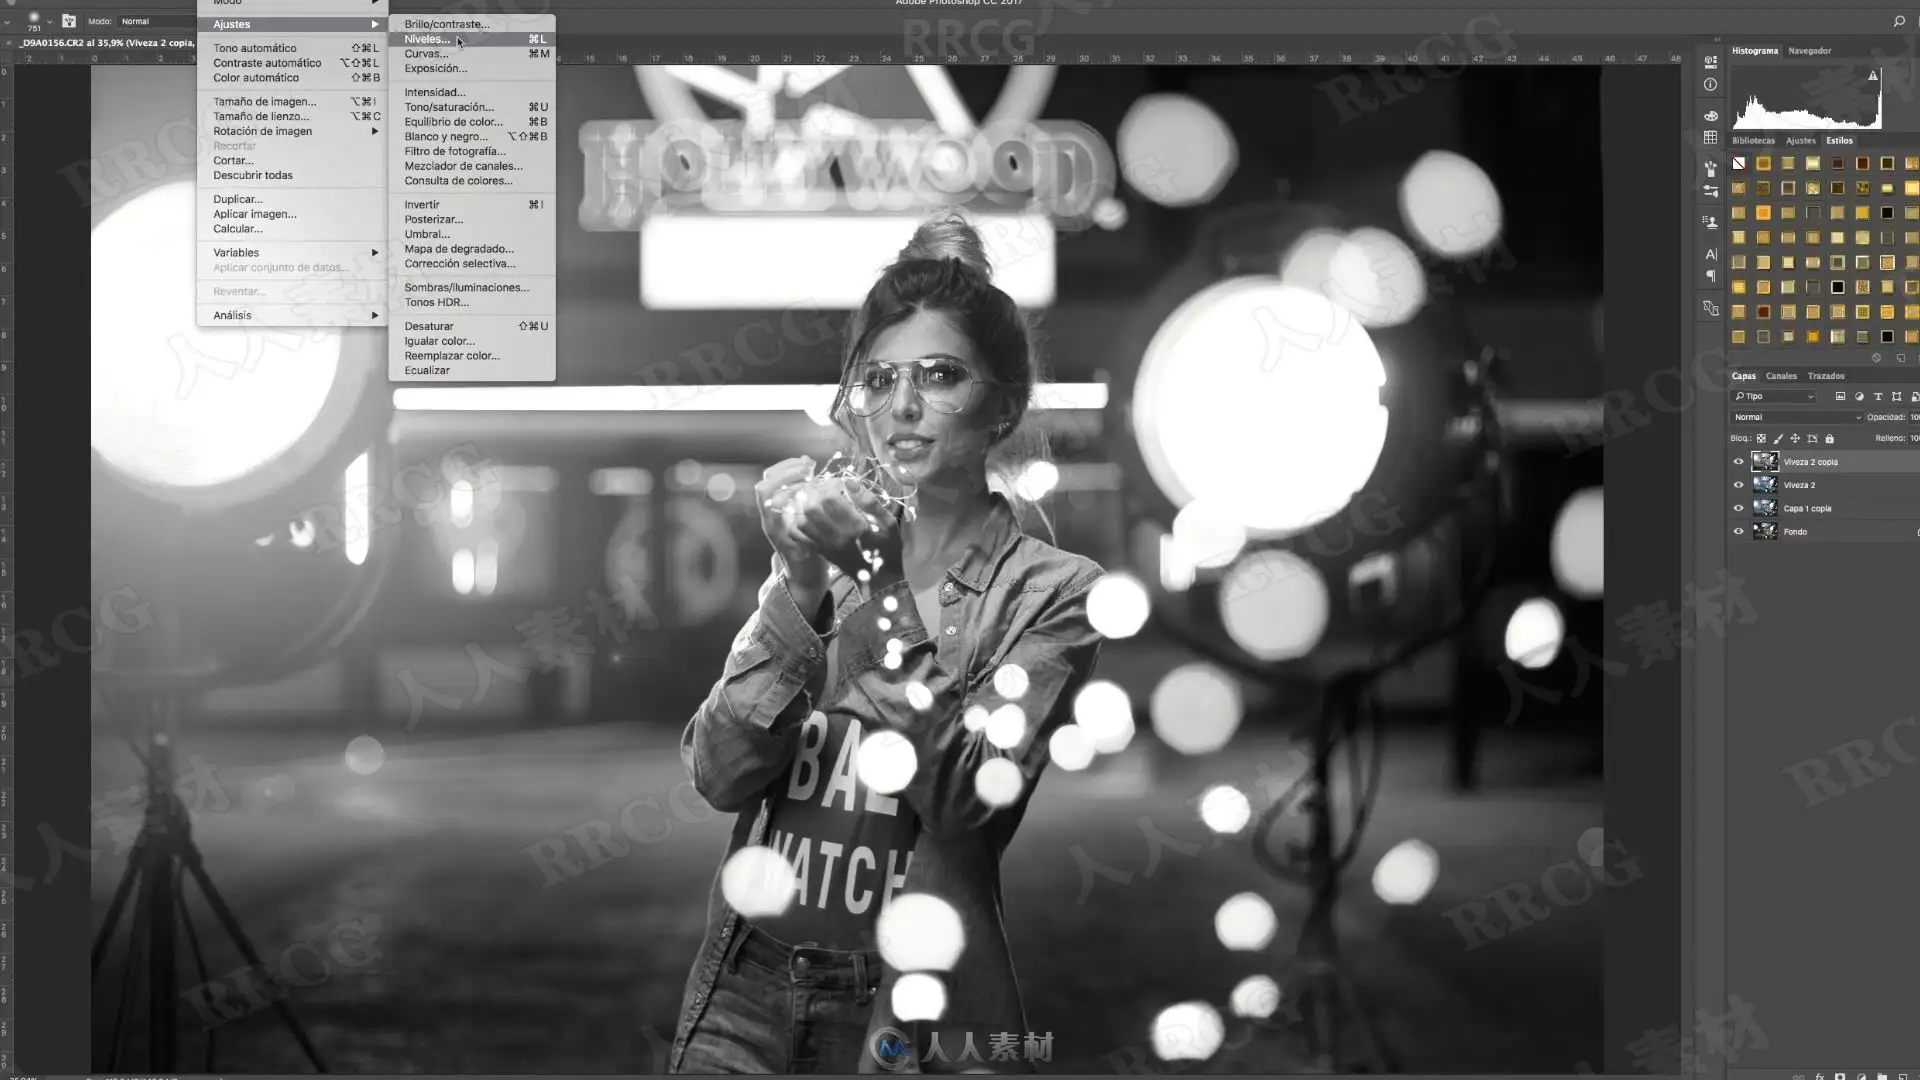The width and height of the screenshot is (1920, 1080).
Task: Choose Blanco y negro... menu item
Action: click(x=472, y=137)
